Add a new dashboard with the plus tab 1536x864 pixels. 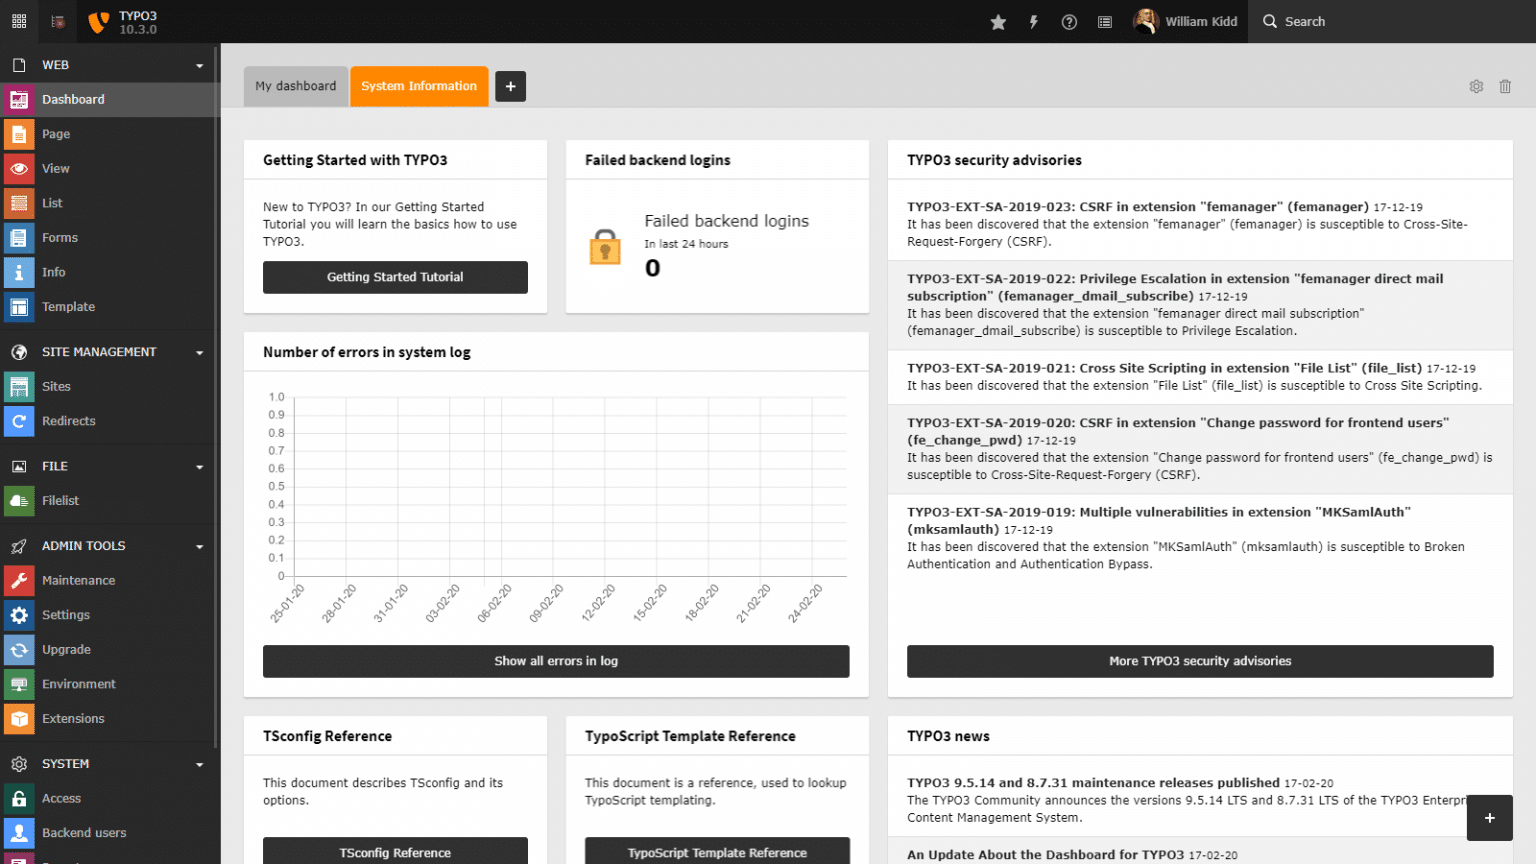[510, 86]
